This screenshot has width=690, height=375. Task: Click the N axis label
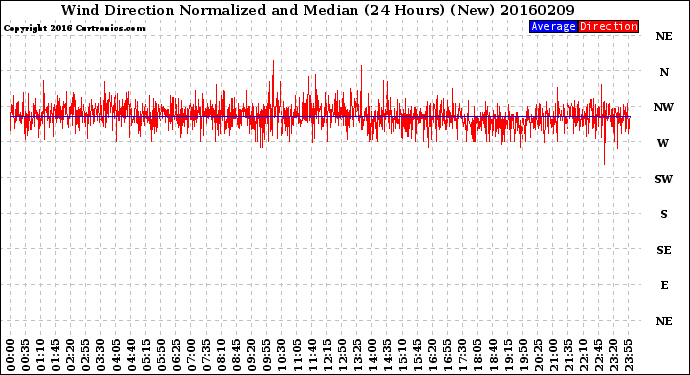(x=664, y=72)
